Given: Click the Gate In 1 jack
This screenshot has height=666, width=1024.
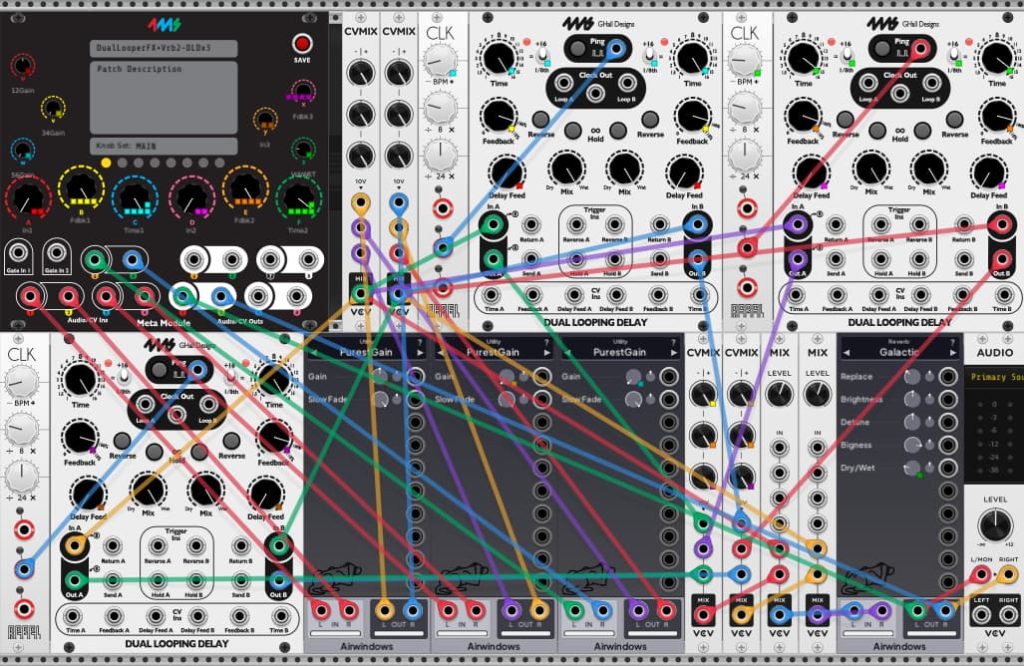Looking at the screenshot, I should point(18,252).
